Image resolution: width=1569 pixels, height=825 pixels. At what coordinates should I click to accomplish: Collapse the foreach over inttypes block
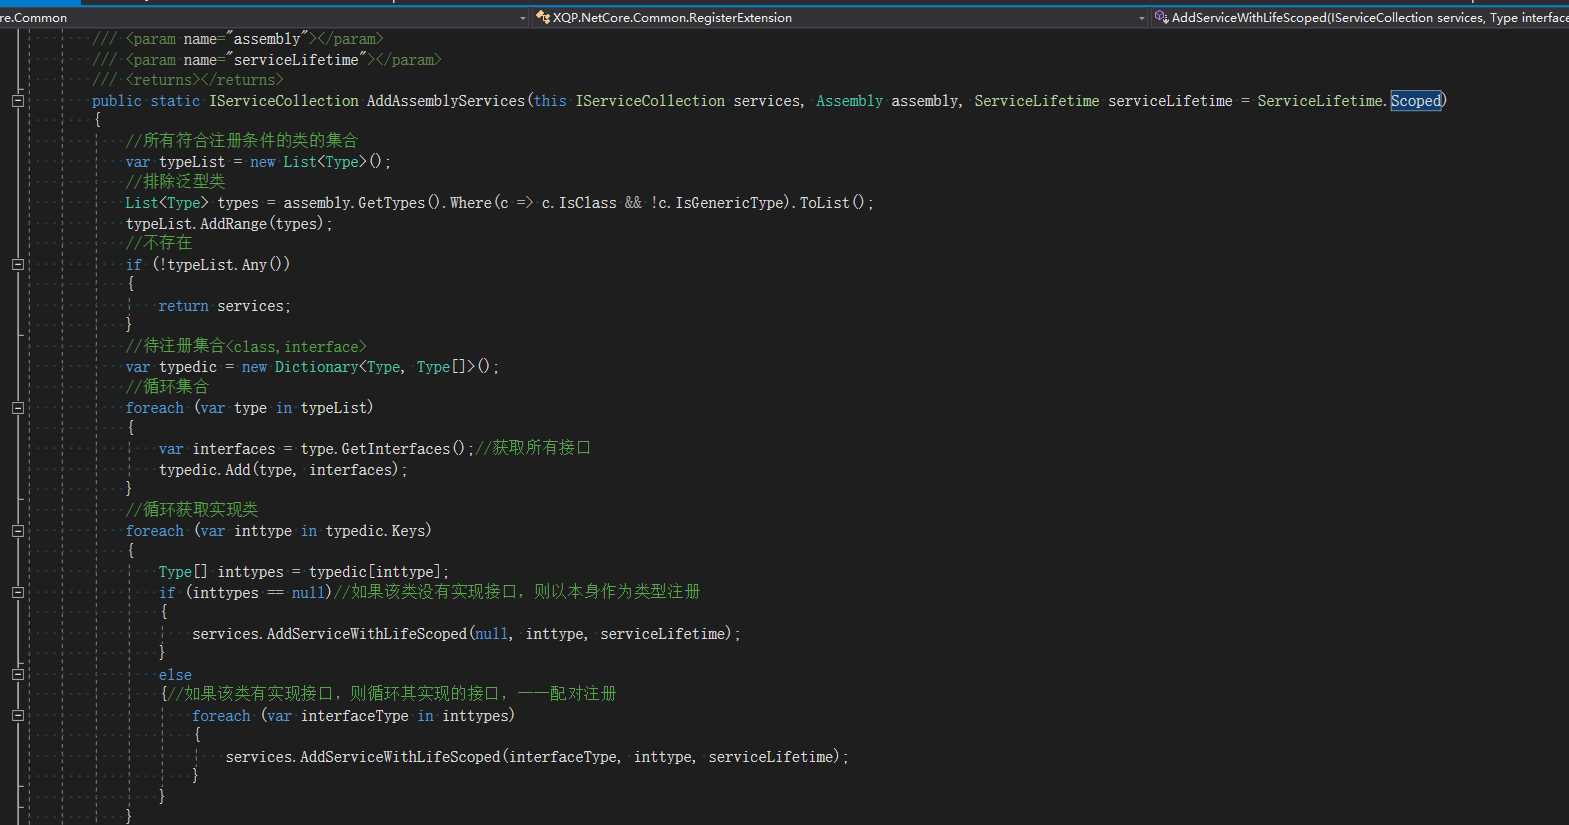click(18, 716)
